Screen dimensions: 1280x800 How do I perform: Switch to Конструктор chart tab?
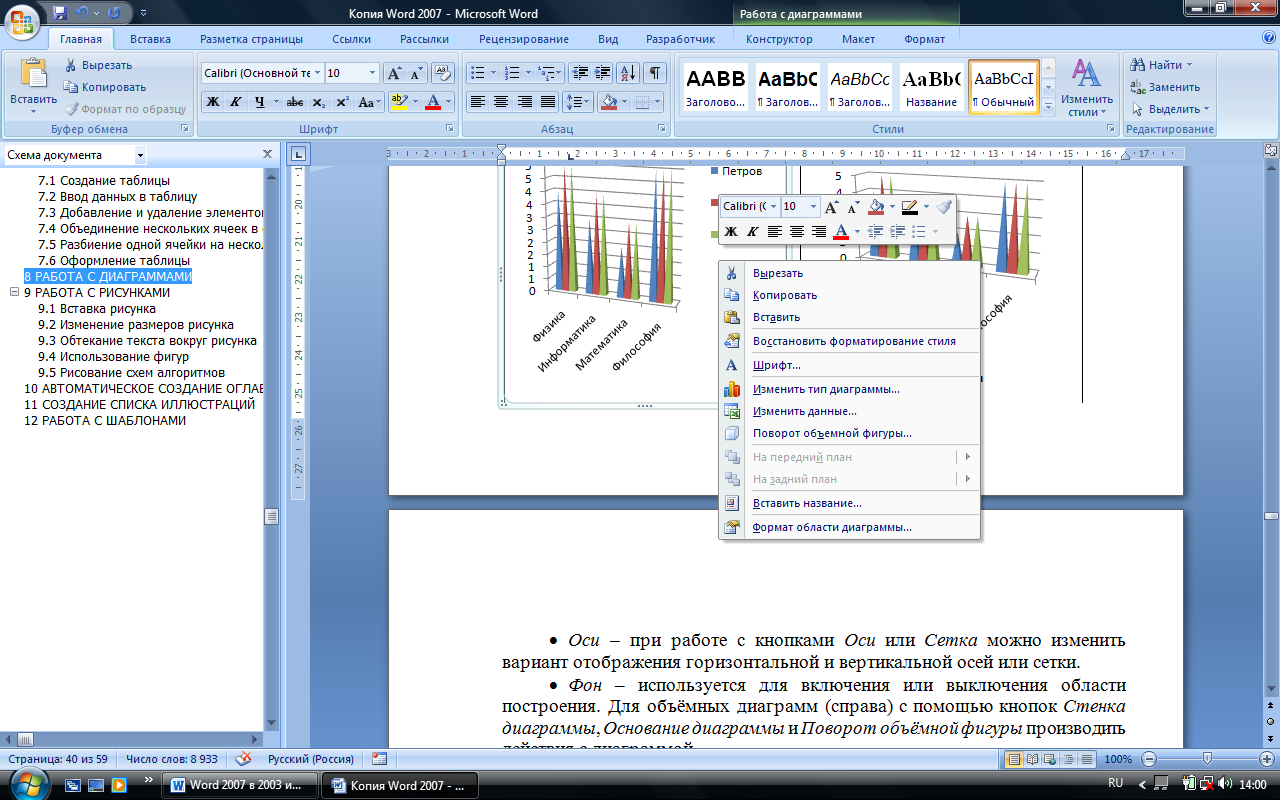tap(779, 39)
